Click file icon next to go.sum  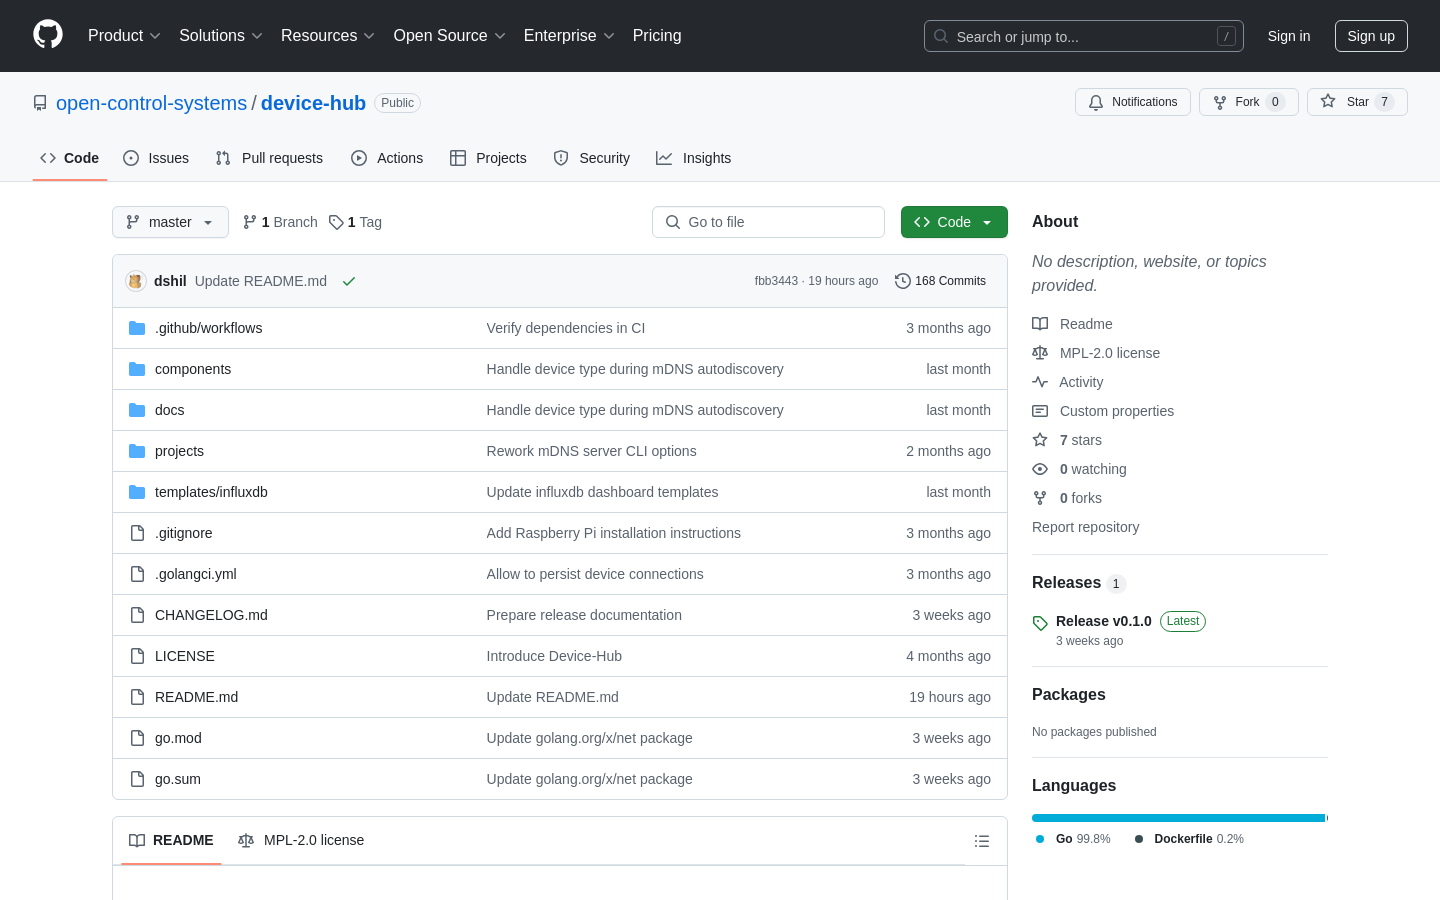click(x=137, y=779)
